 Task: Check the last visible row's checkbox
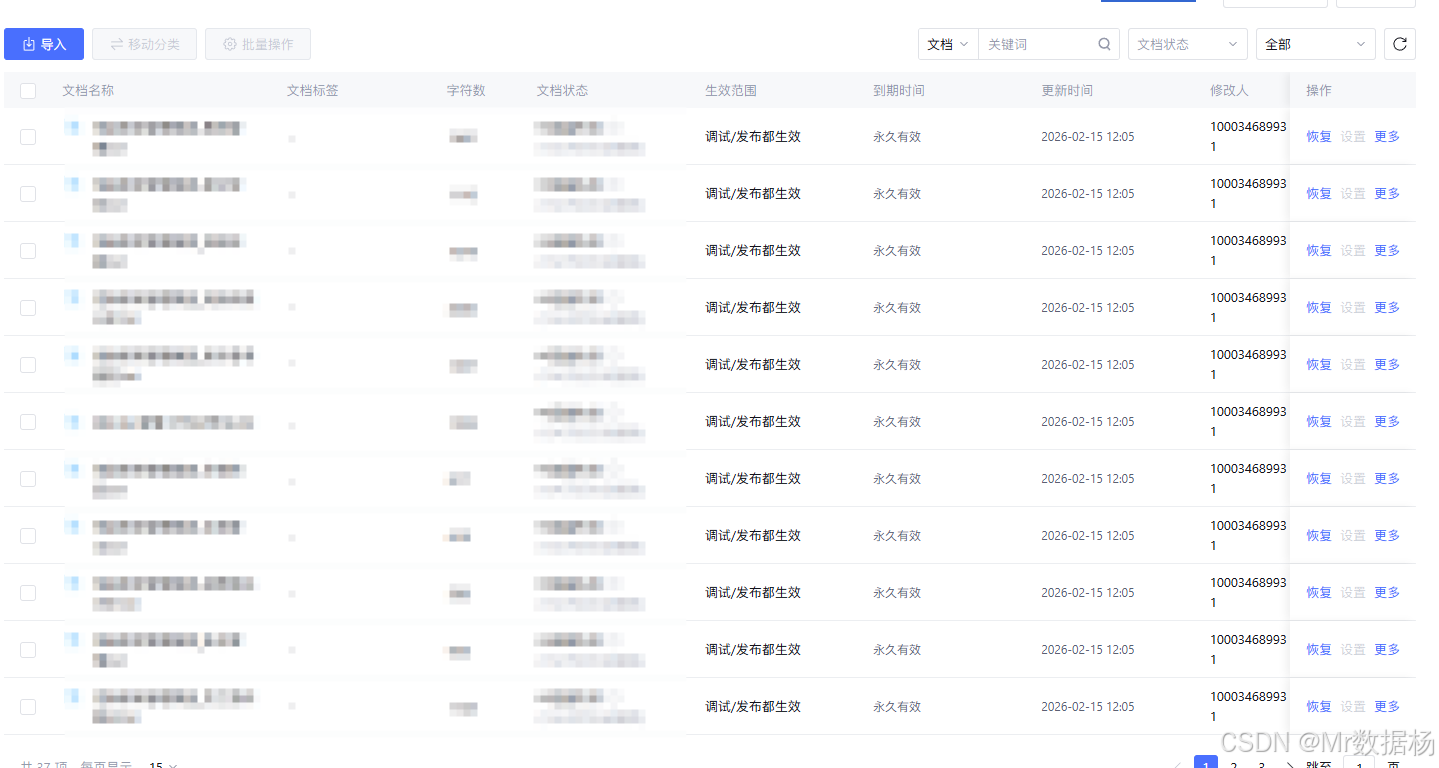pos(28,707)
